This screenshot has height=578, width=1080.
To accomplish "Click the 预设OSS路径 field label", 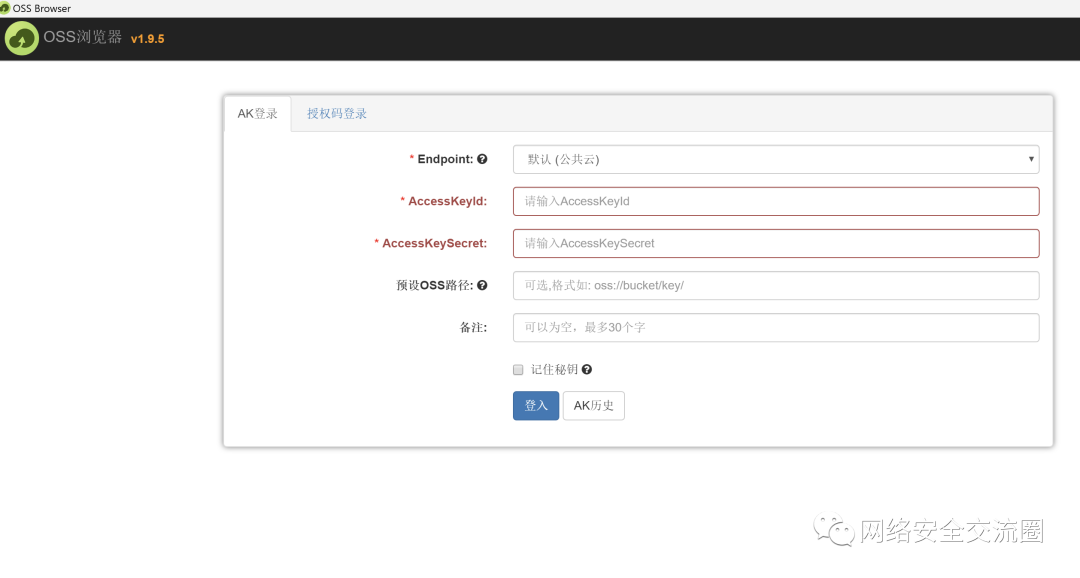I will click(435, 285).
